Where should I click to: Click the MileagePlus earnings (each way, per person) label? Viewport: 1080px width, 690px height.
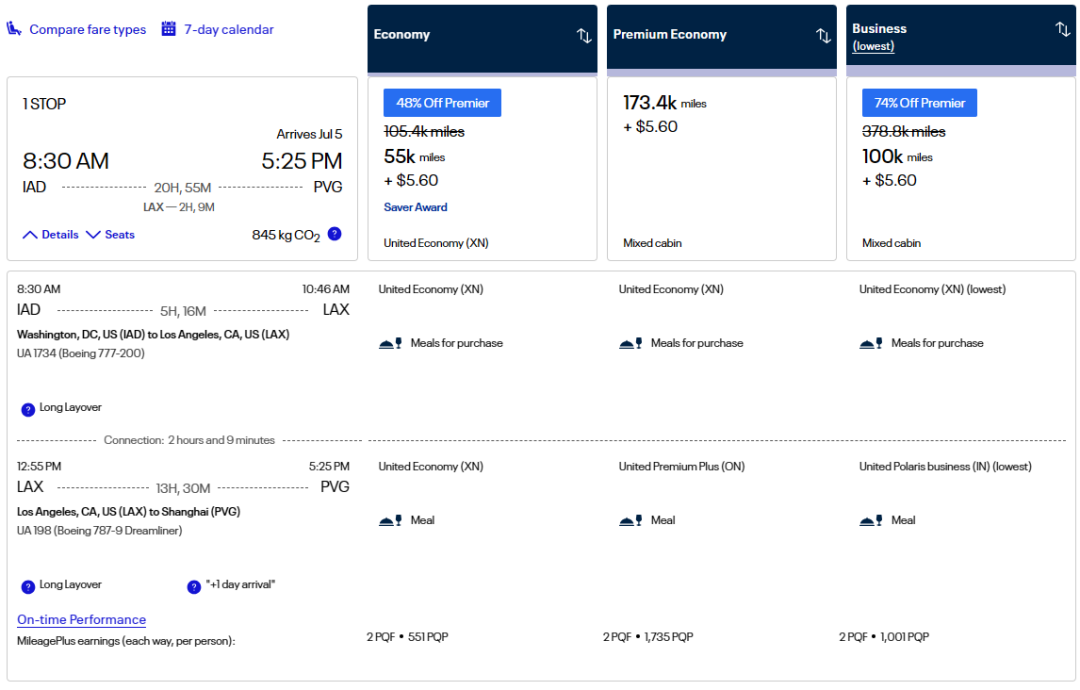126,641
